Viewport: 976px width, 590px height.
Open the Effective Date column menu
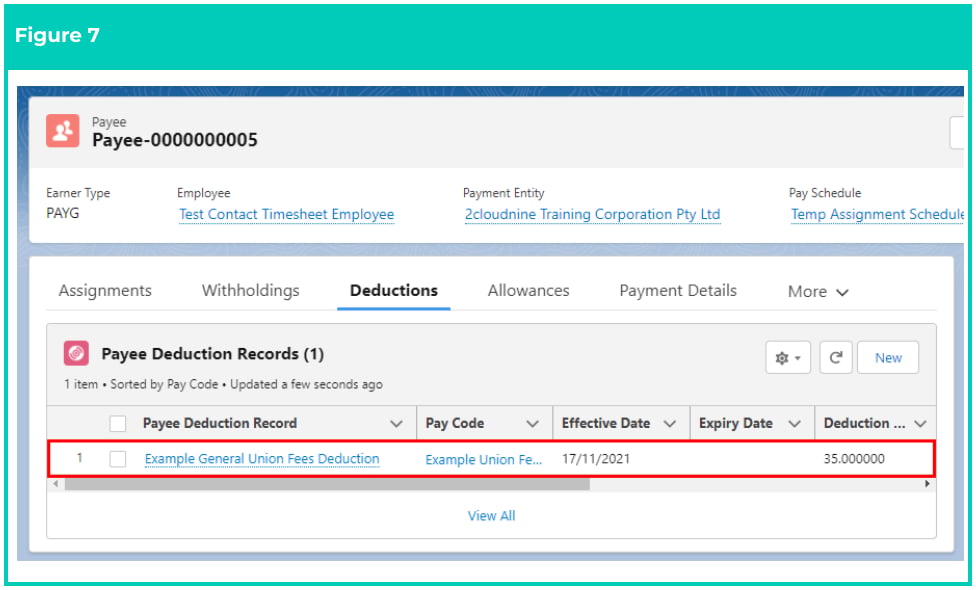click(670, 424)
